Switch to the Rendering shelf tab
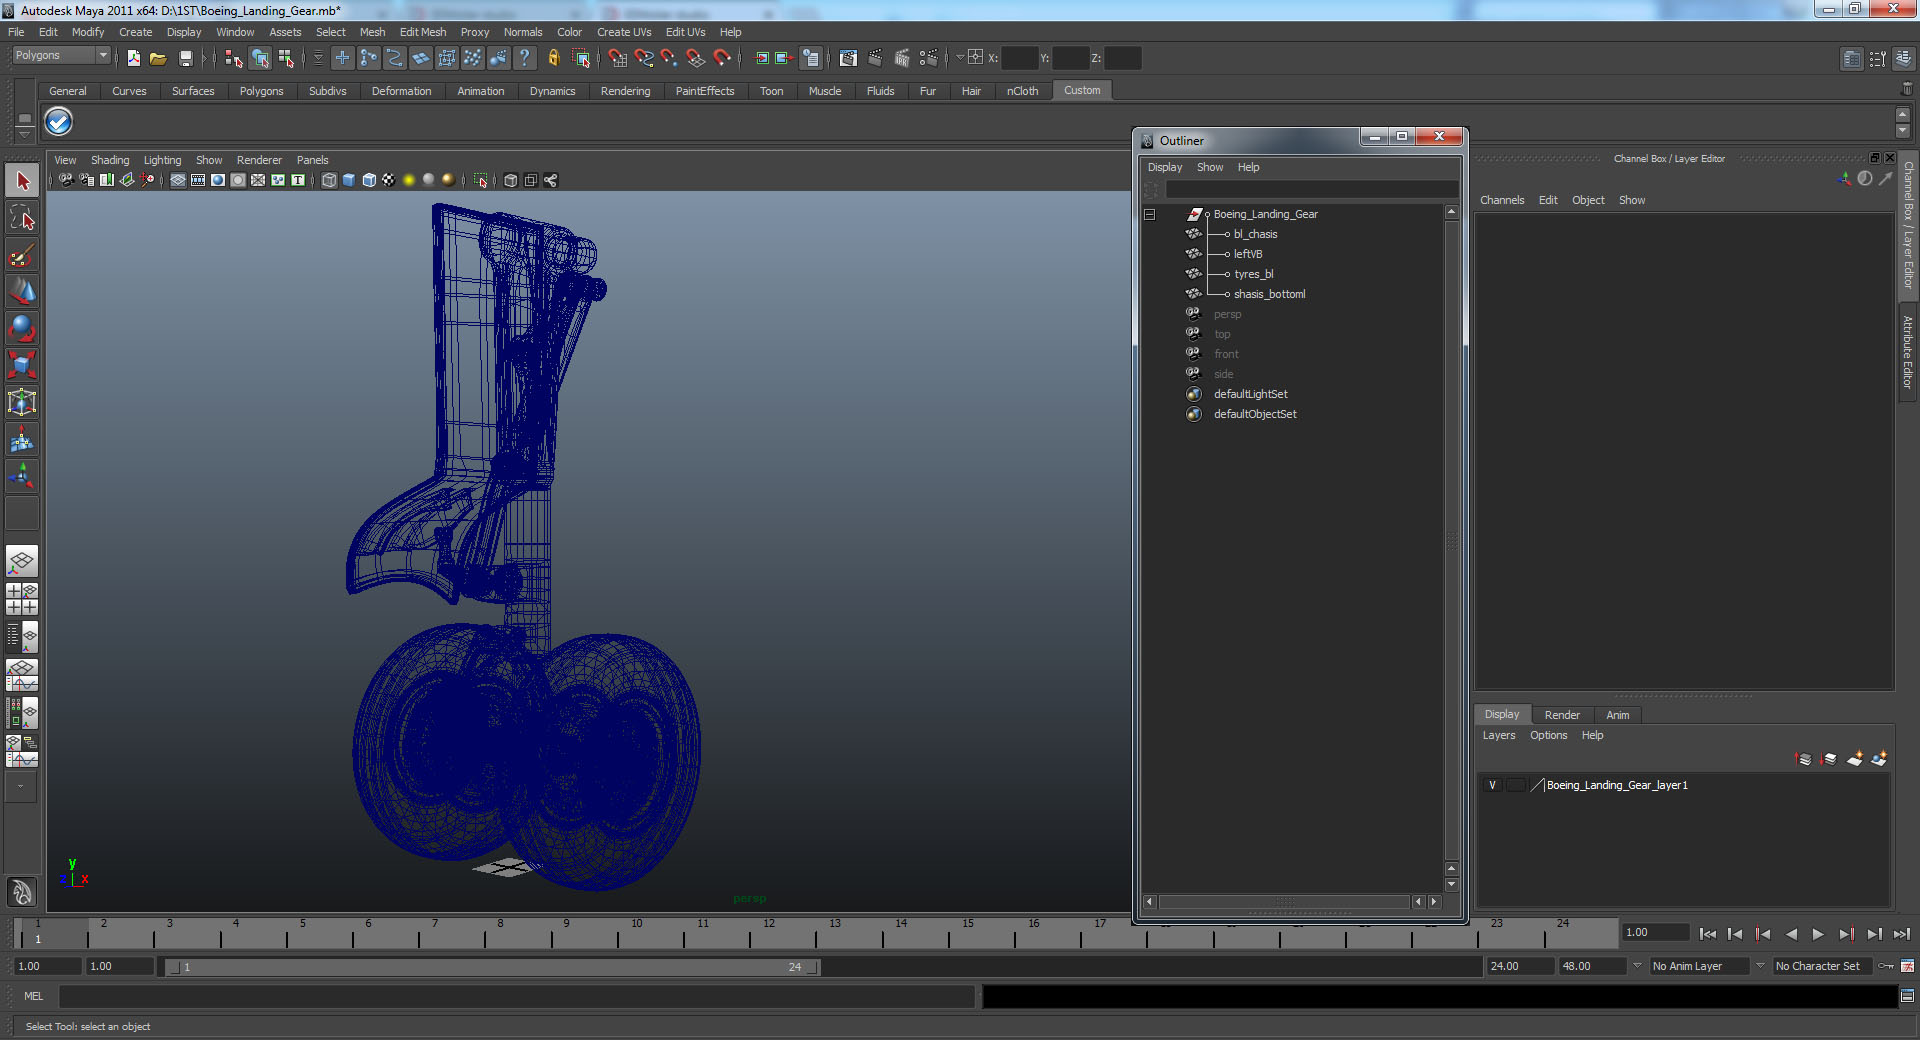The image size is (1920, 1040). coord(625,91)
